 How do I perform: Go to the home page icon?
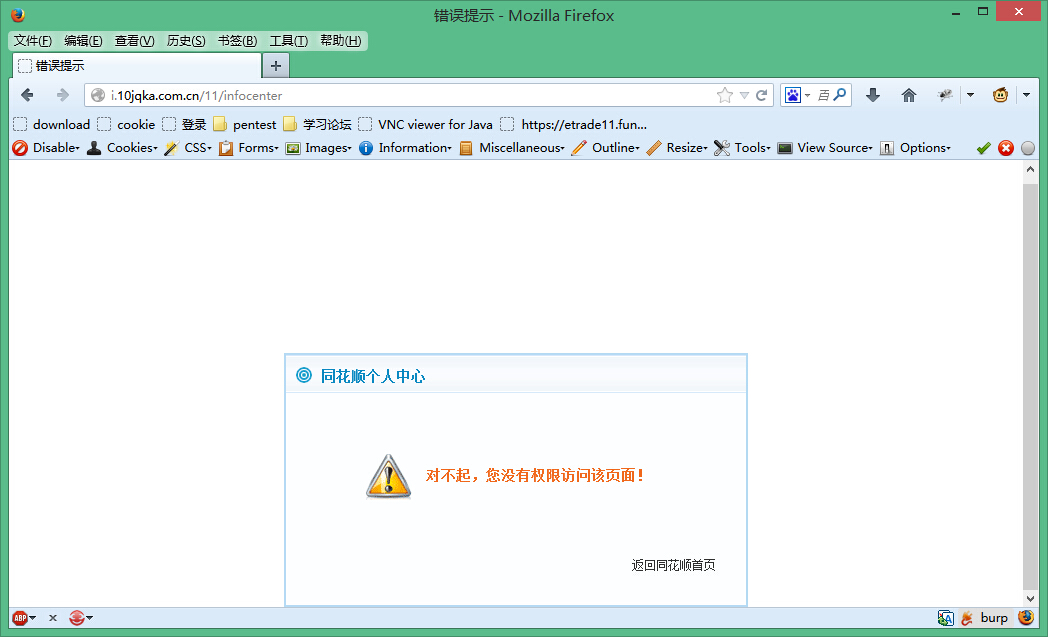909,95
